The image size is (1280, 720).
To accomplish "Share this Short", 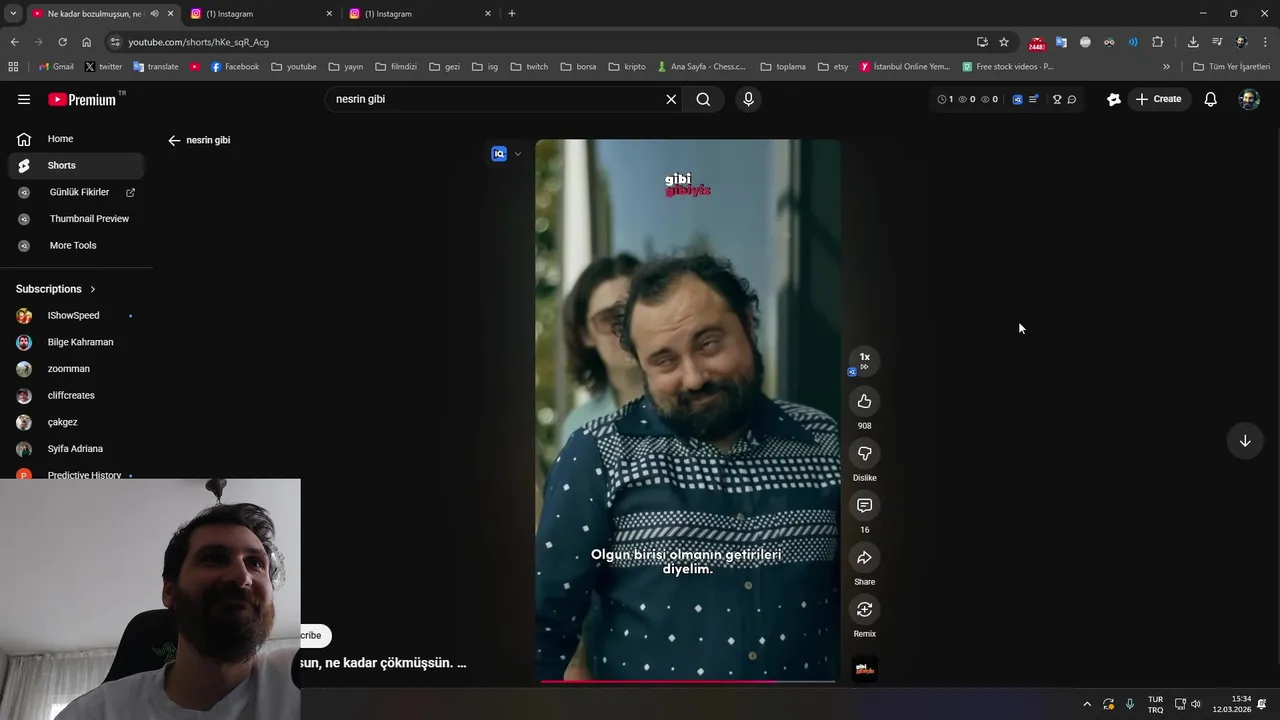I will [865, 558].
